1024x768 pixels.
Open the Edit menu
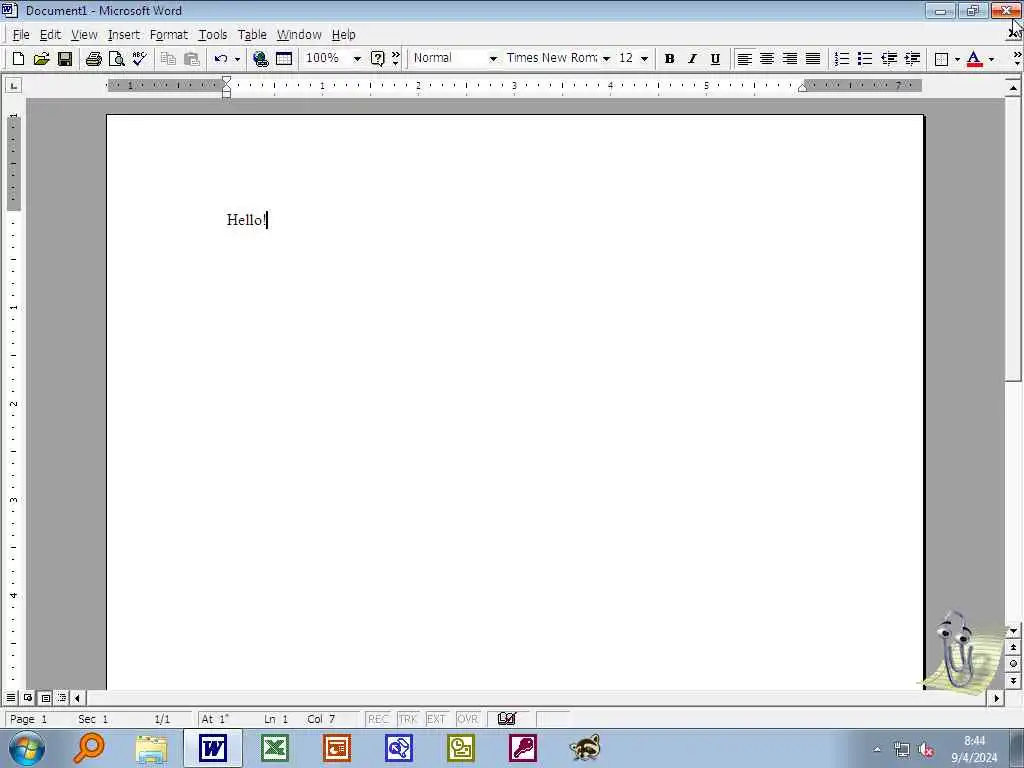pos(50,35)
